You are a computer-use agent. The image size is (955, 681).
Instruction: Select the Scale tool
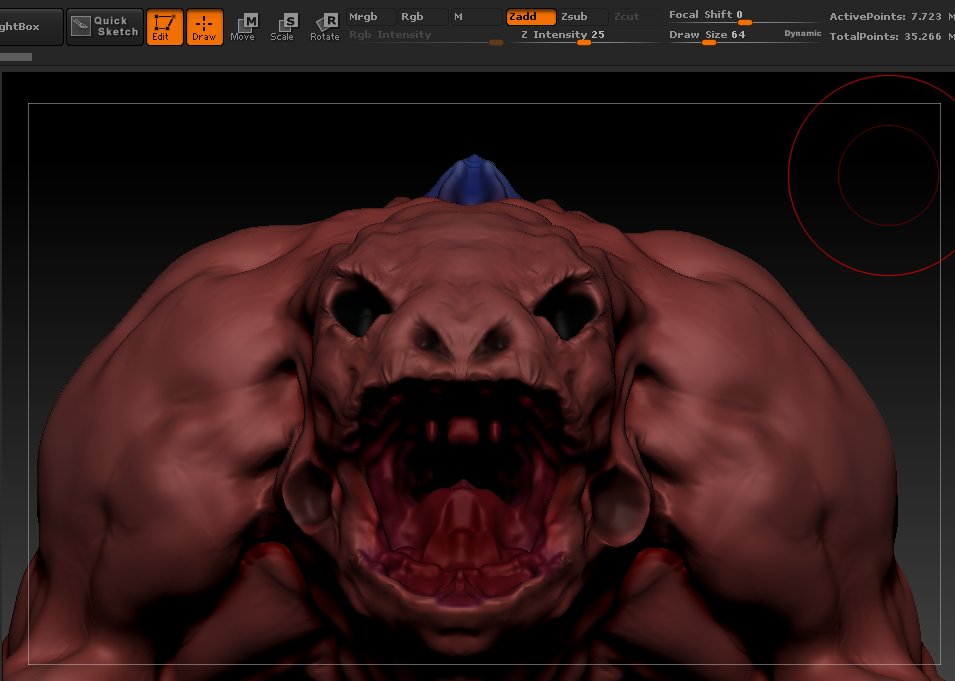[283, 27]
